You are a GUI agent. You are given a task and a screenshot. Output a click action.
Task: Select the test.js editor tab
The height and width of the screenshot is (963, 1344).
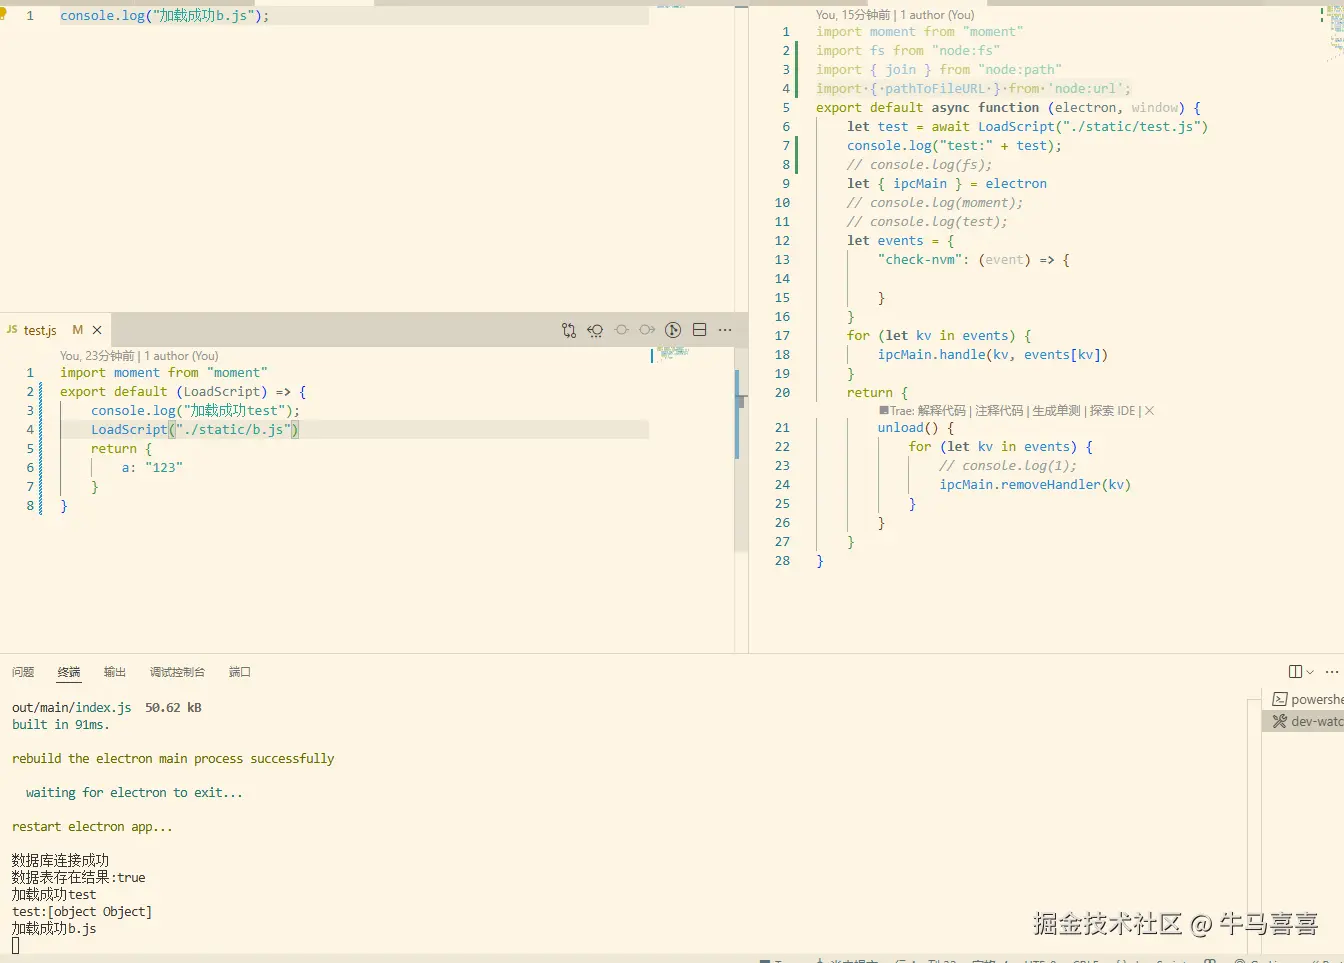click(55, 330)
